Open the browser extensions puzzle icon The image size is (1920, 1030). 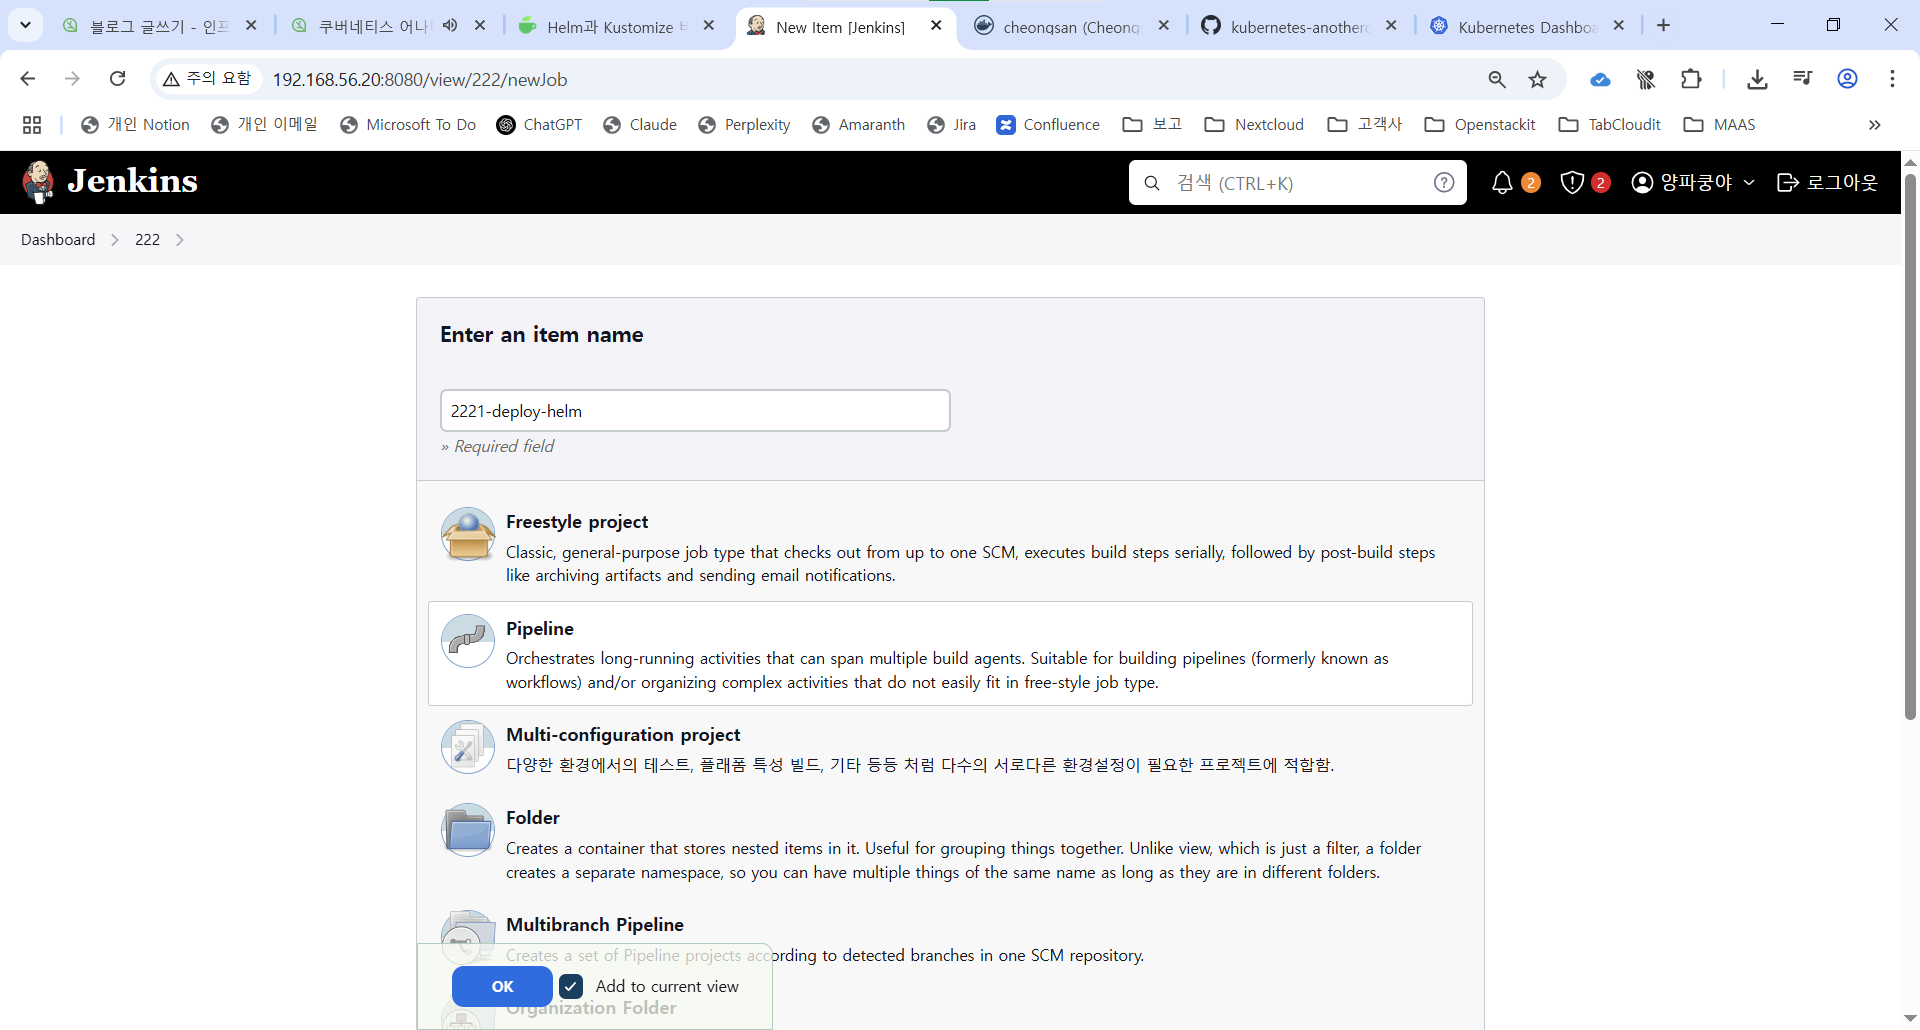point(1691,79)
